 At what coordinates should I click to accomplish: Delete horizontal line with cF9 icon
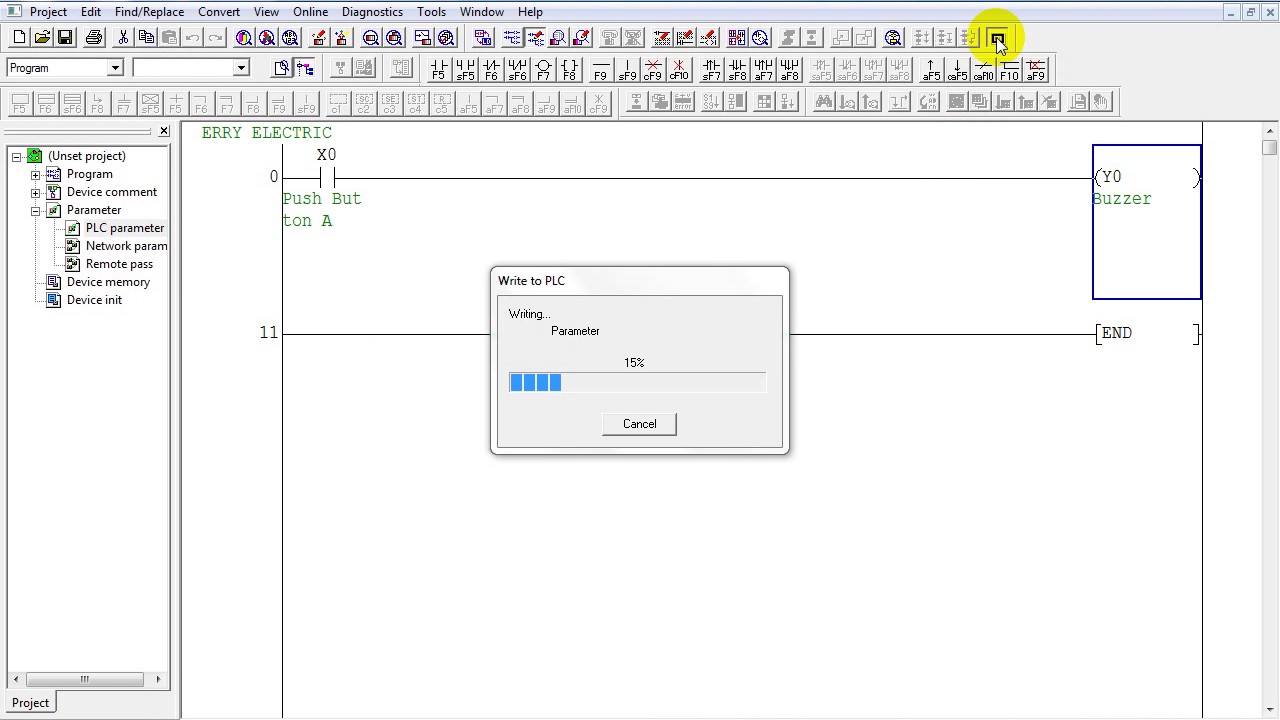(x=653, y=69)
